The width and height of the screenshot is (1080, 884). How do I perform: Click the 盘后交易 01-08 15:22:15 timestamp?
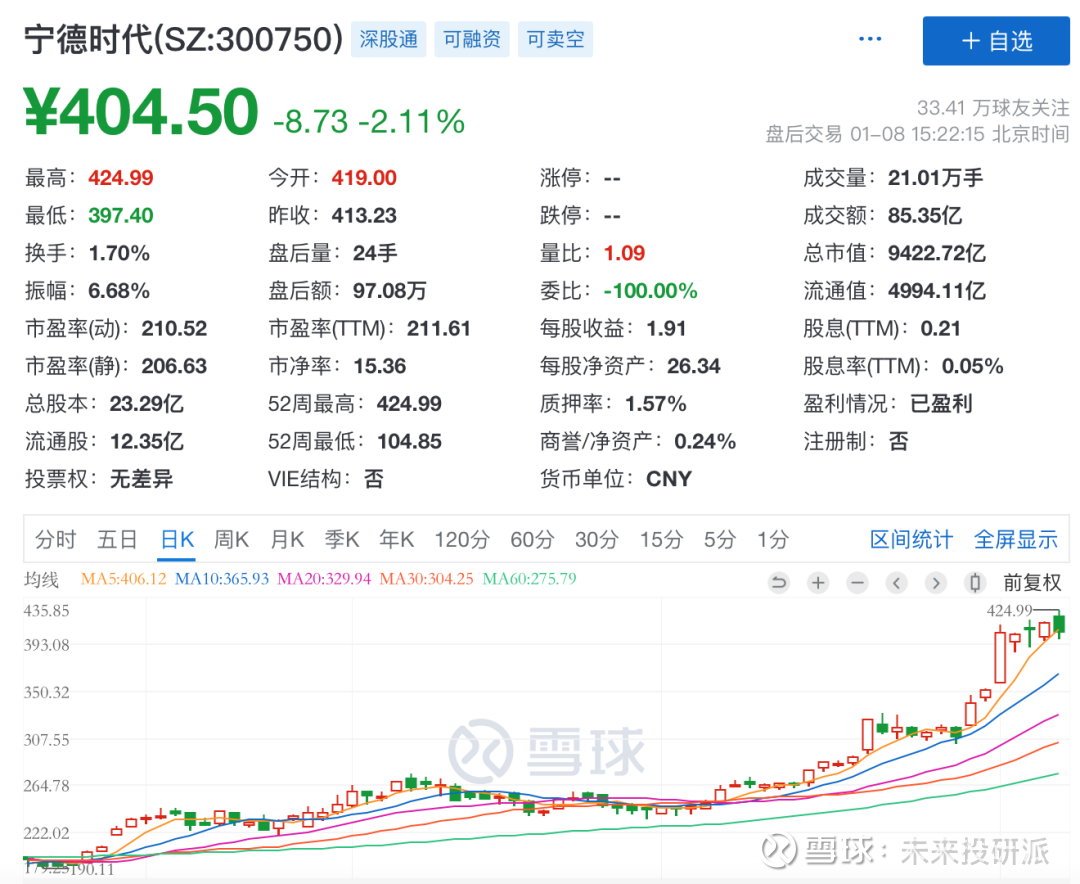(x=917, y=134)
